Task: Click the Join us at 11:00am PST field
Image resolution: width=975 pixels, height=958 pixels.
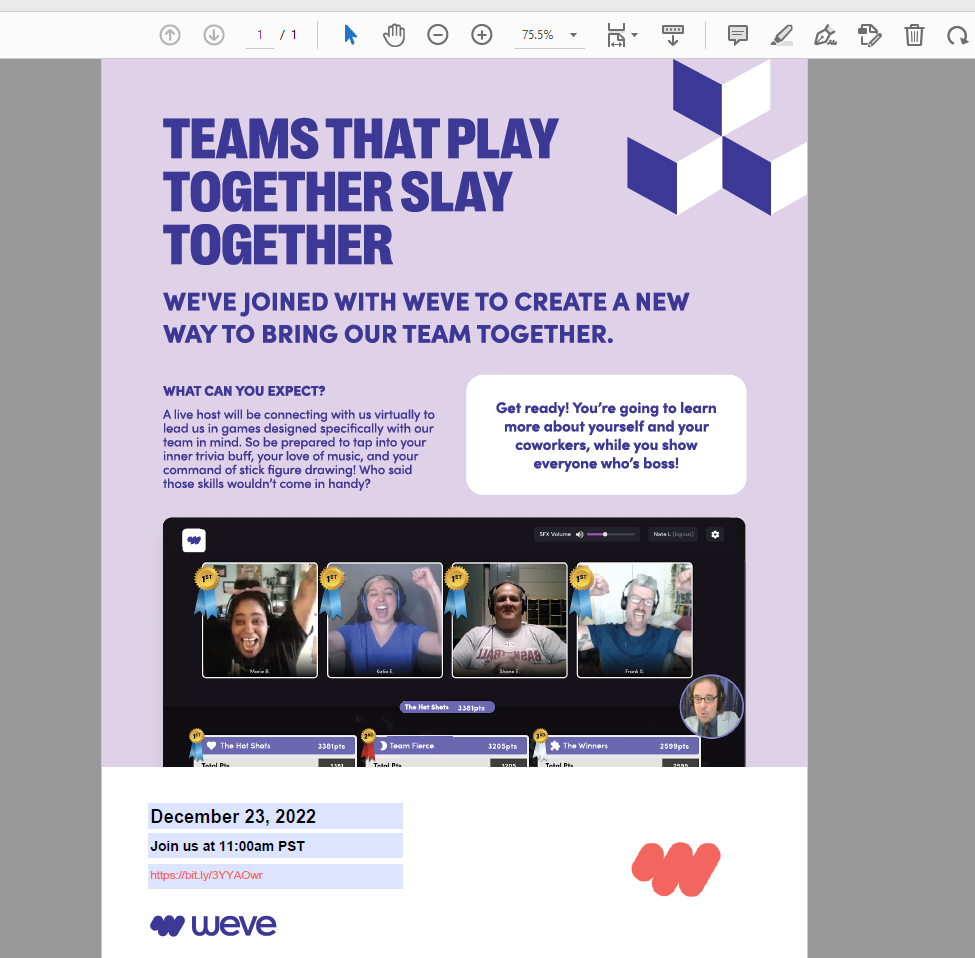Action: tap(275, 846)
